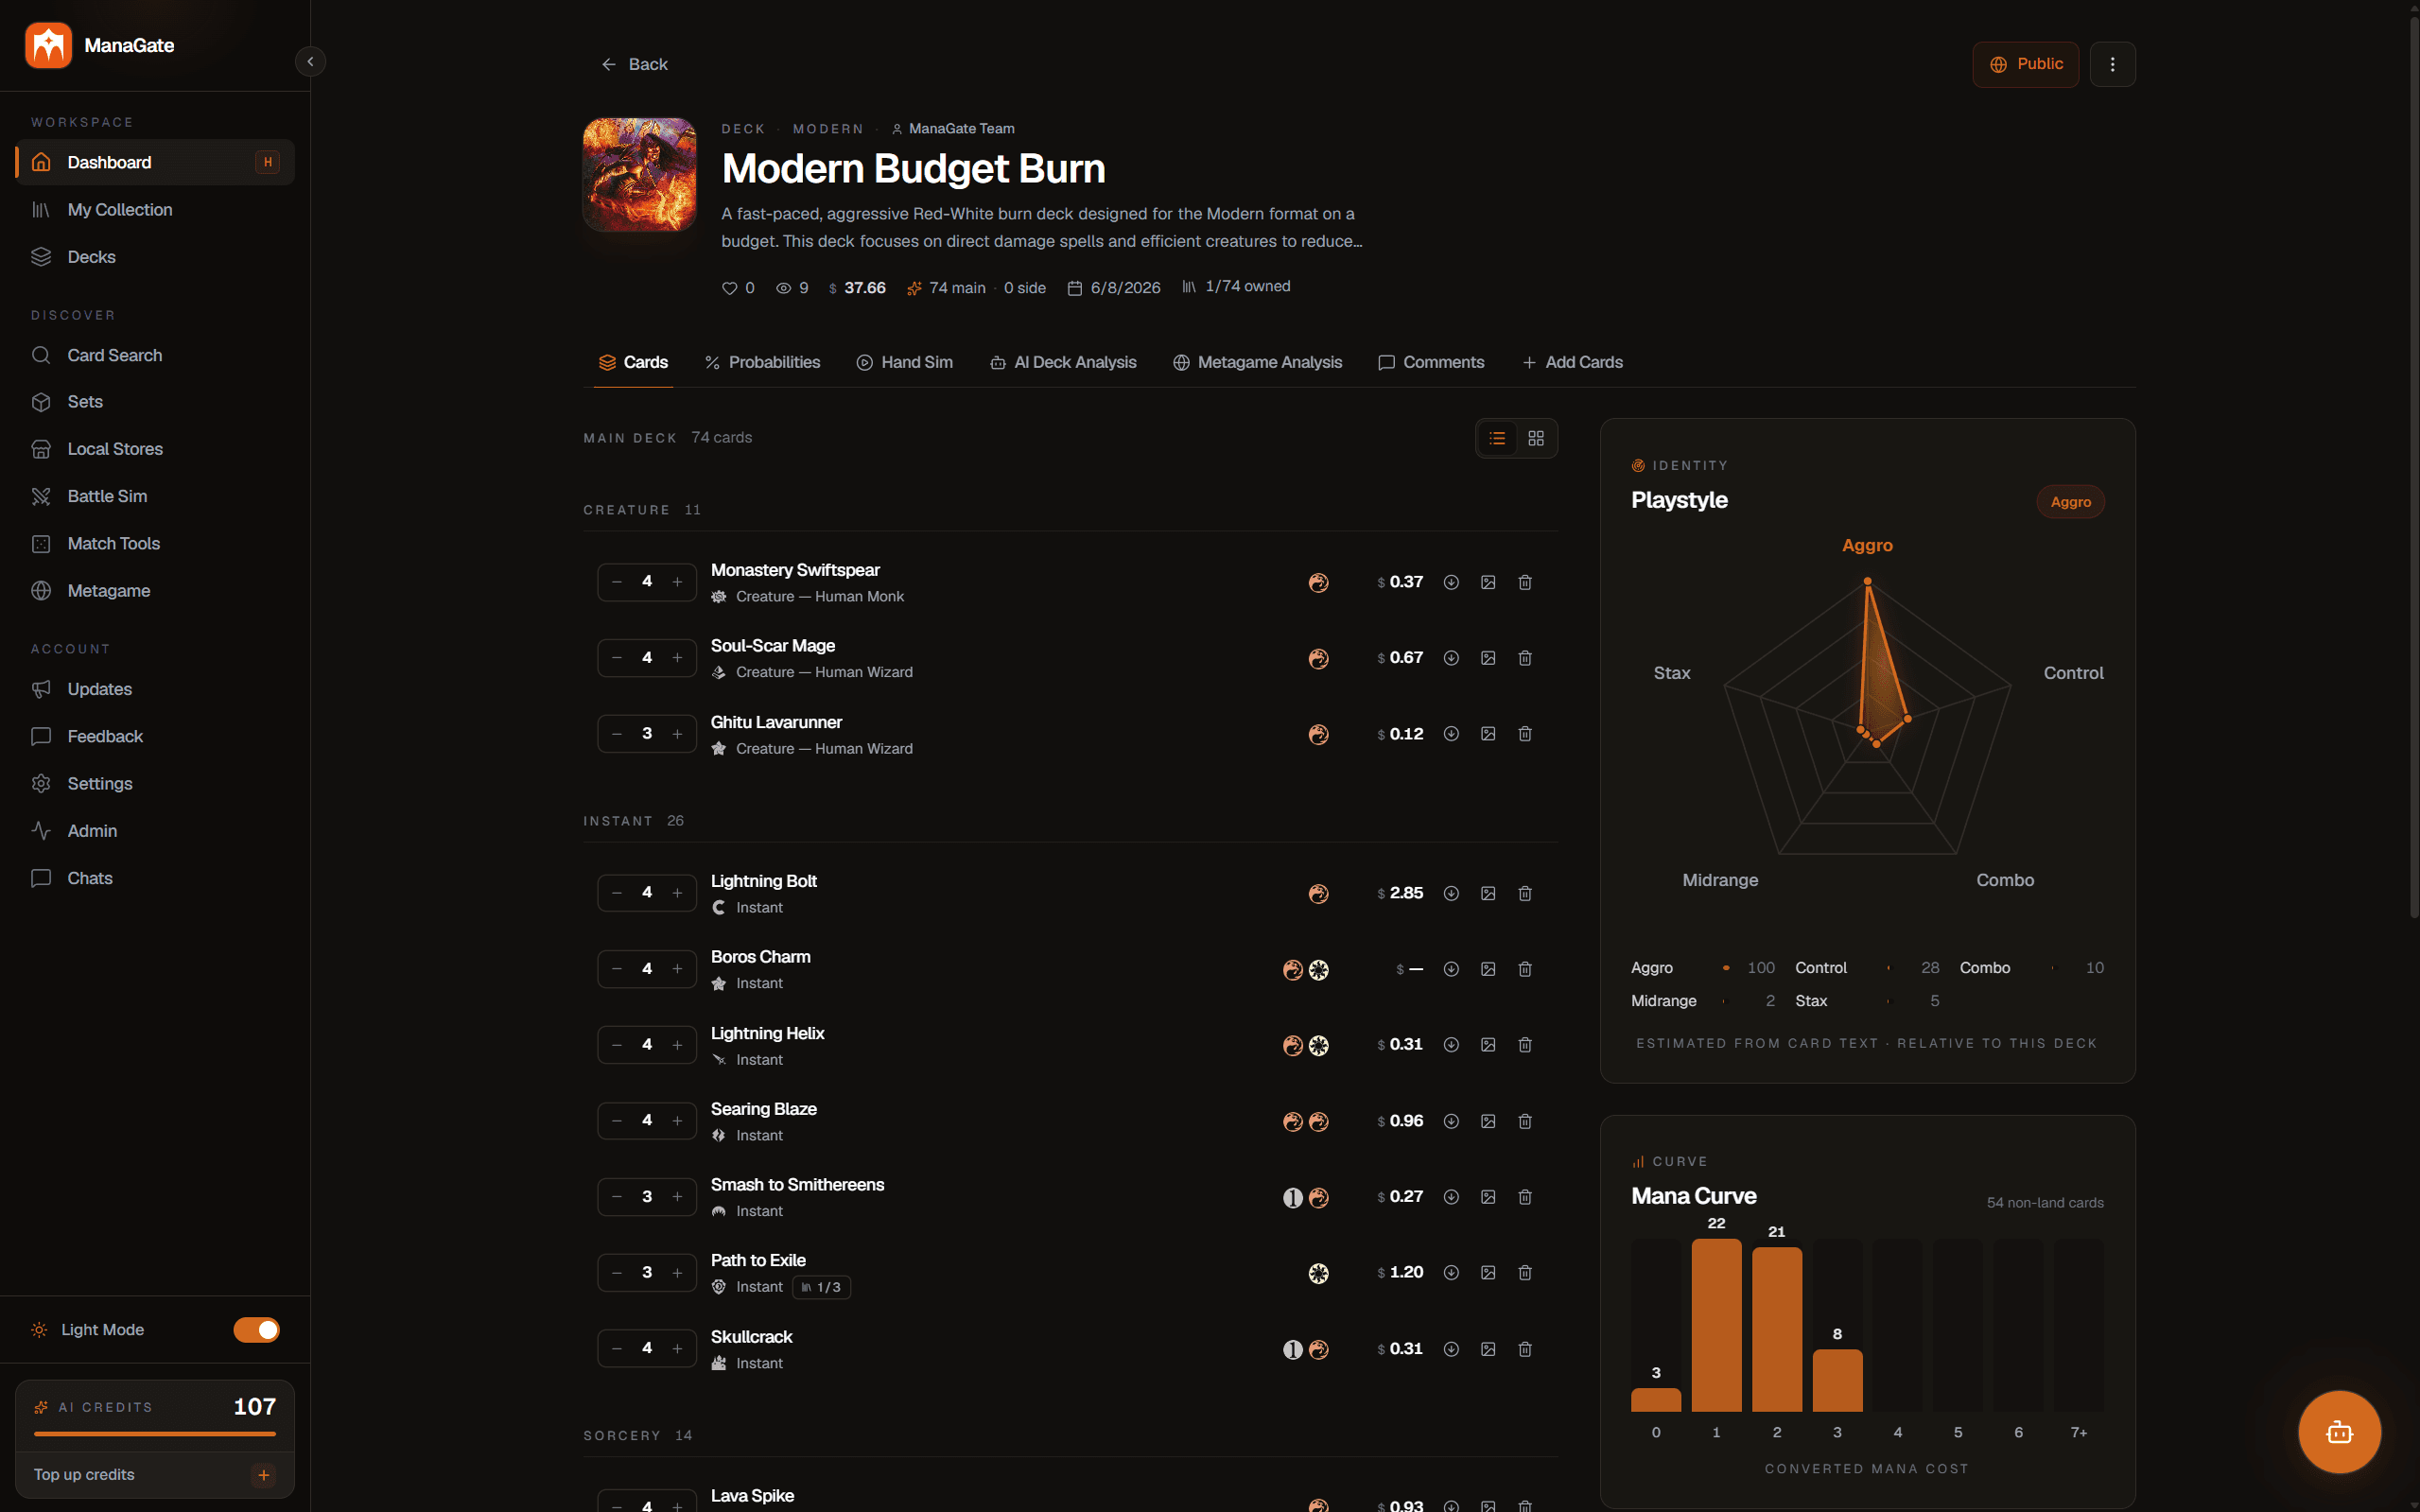2420x1512 pixels.
Task: Open Battle Sim page
Action: pos(155,496)
